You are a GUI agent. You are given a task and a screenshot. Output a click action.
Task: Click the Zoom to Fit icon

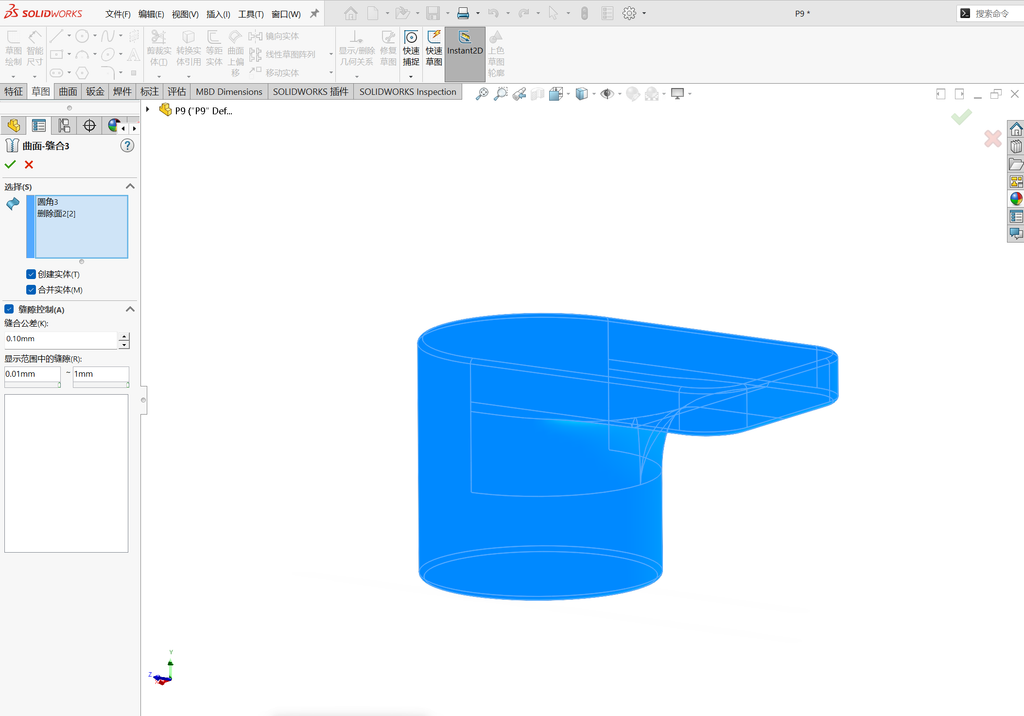(482, 93)
